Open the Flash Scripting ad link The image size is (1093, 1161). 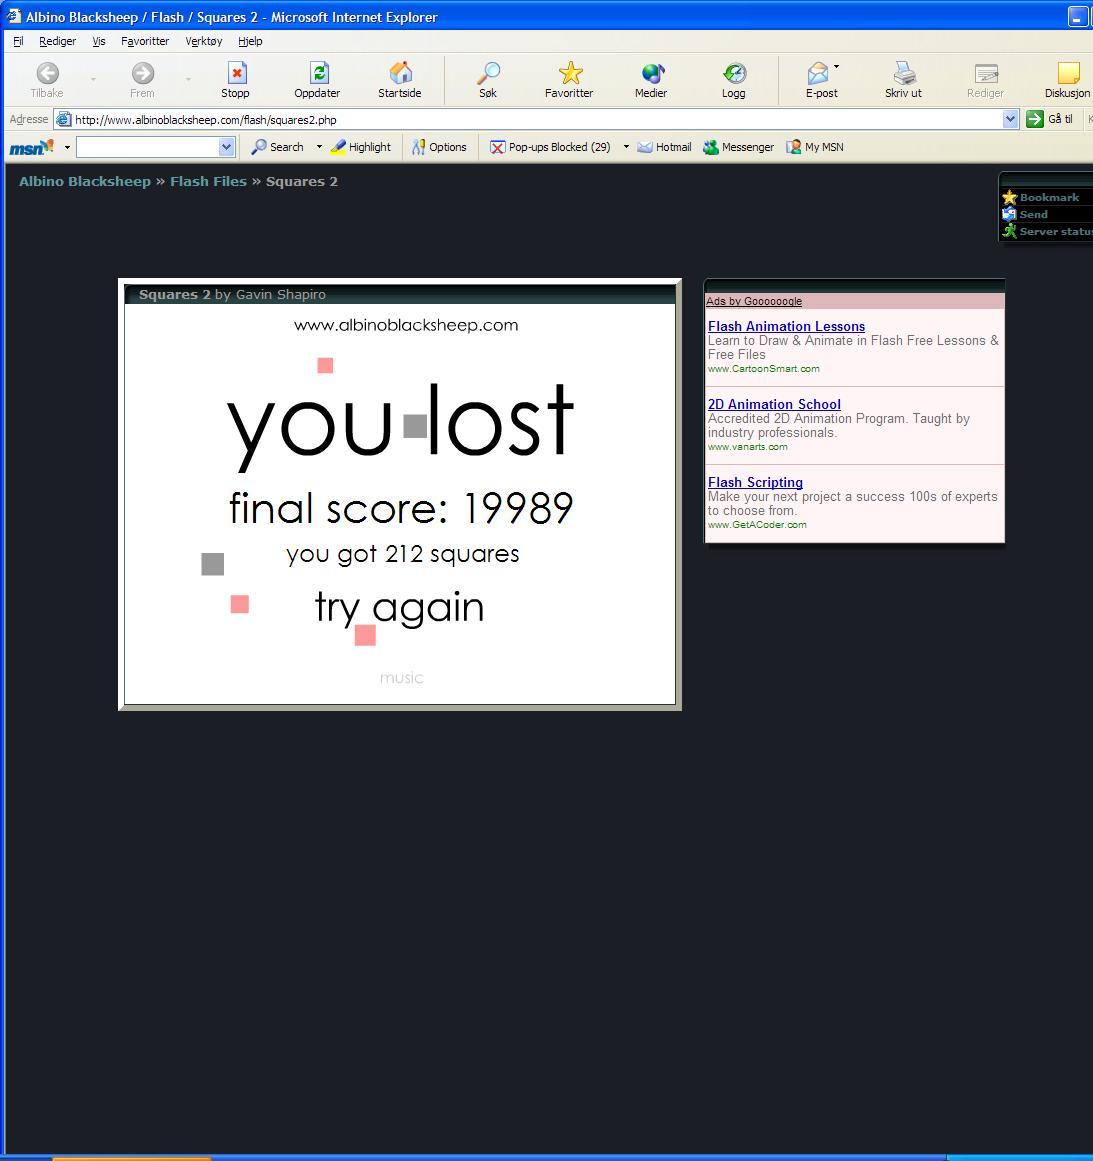click(755, 482)
